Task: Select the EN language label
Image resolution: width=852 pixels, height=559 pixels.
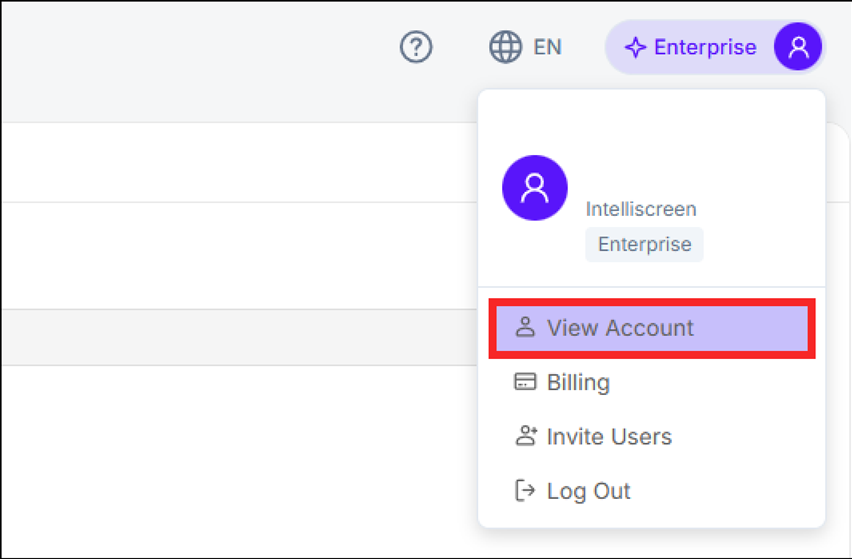Action: [547, 47]
